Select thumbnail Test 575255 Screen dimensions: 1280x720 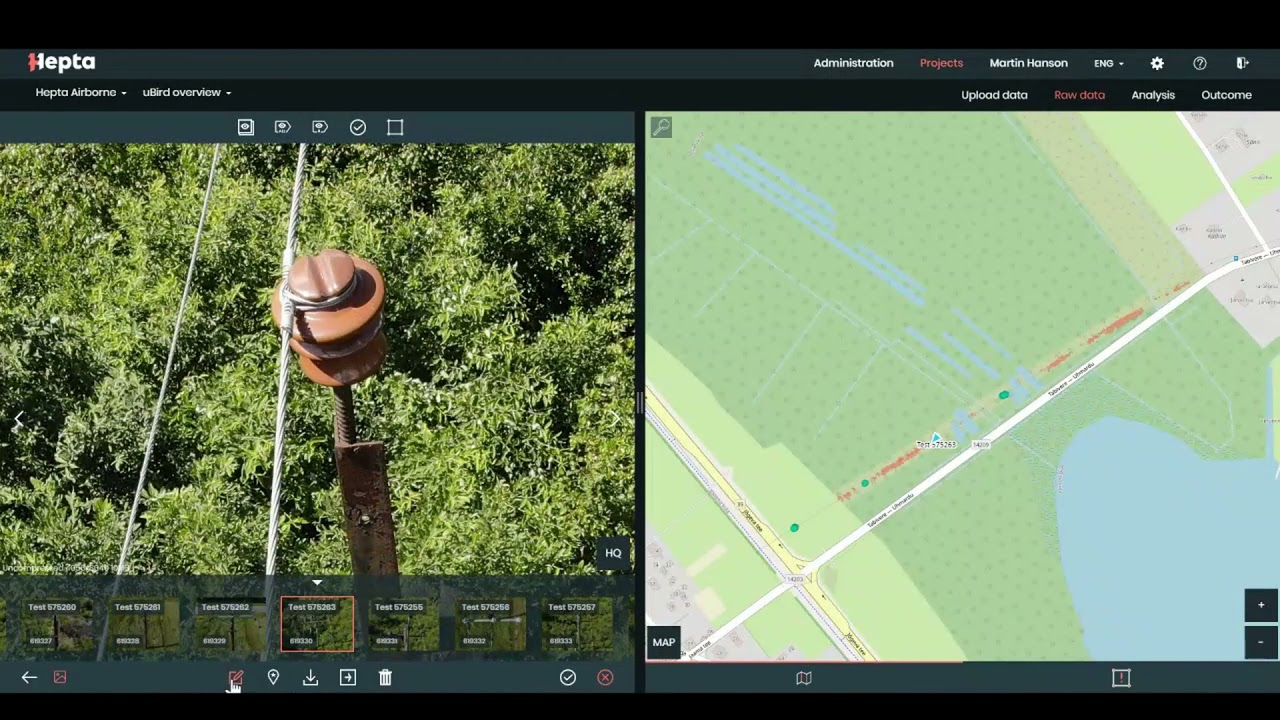point(403,624)
